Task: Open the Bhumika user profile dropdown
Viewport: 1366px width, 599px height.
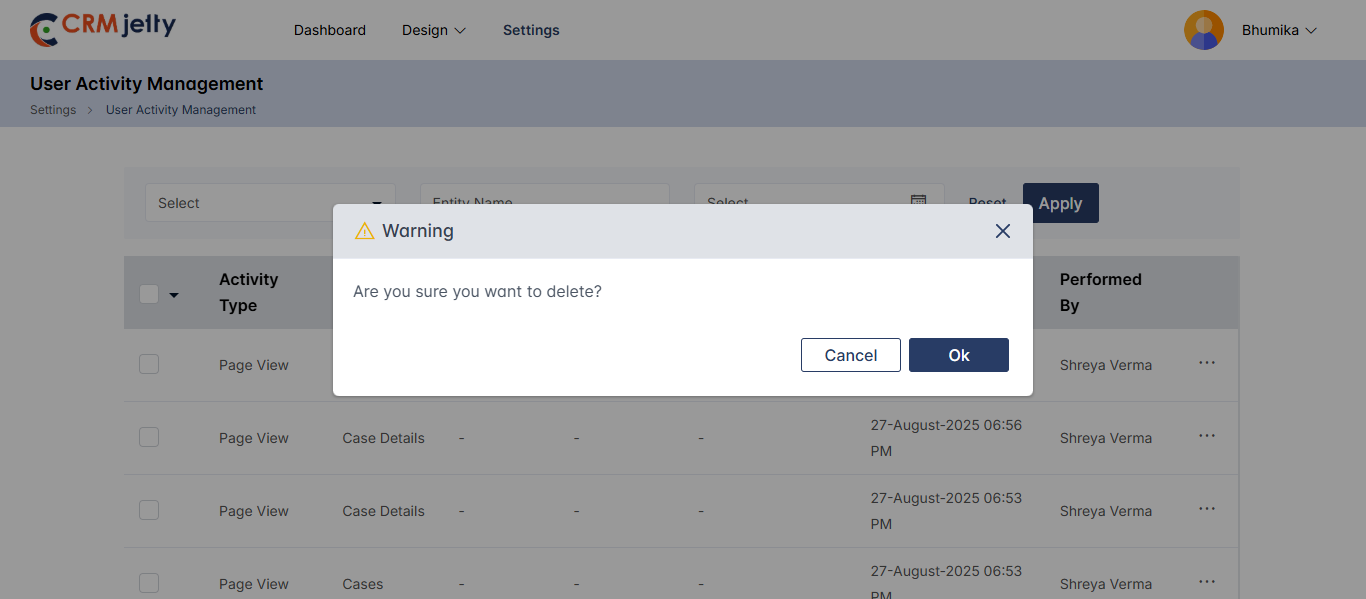Action: click(1279, 30)
